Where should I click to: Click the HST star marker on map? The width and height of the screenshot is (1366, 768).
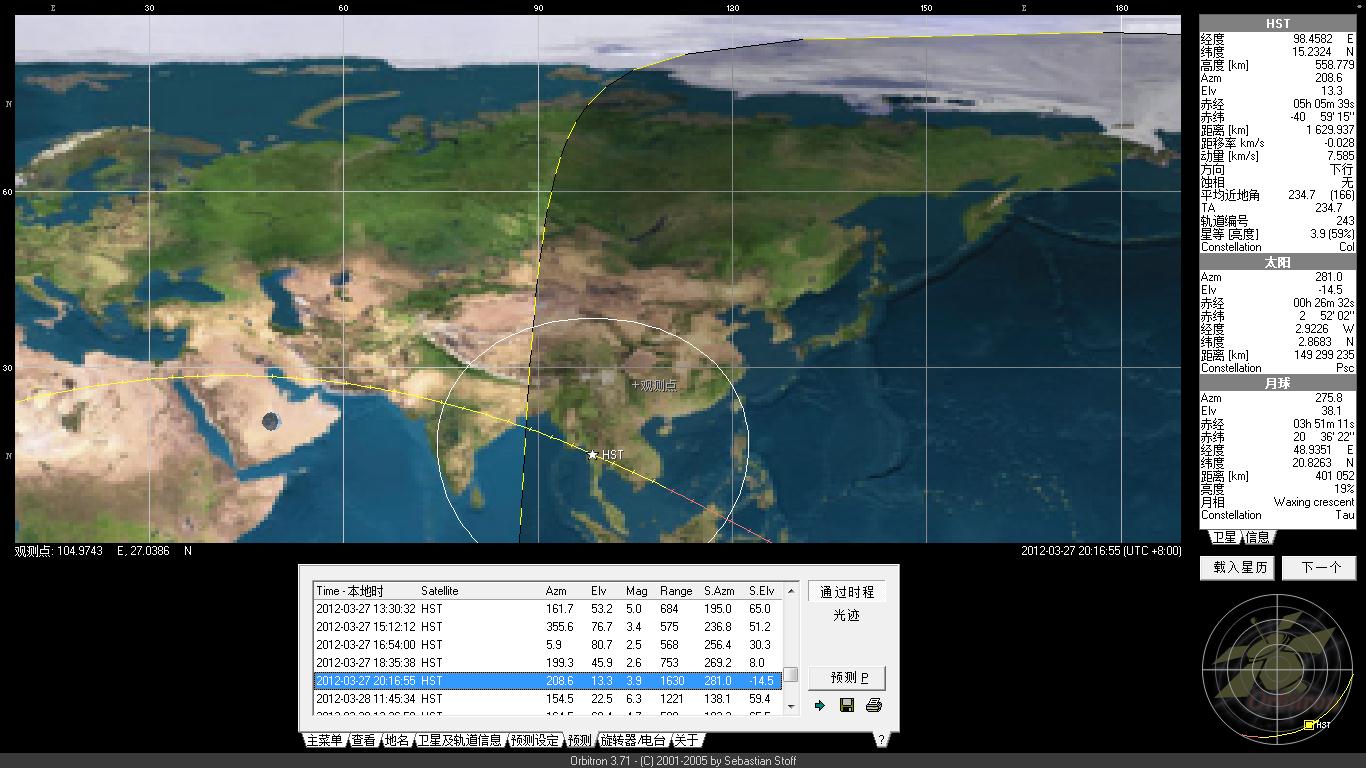tap(593, 455)
